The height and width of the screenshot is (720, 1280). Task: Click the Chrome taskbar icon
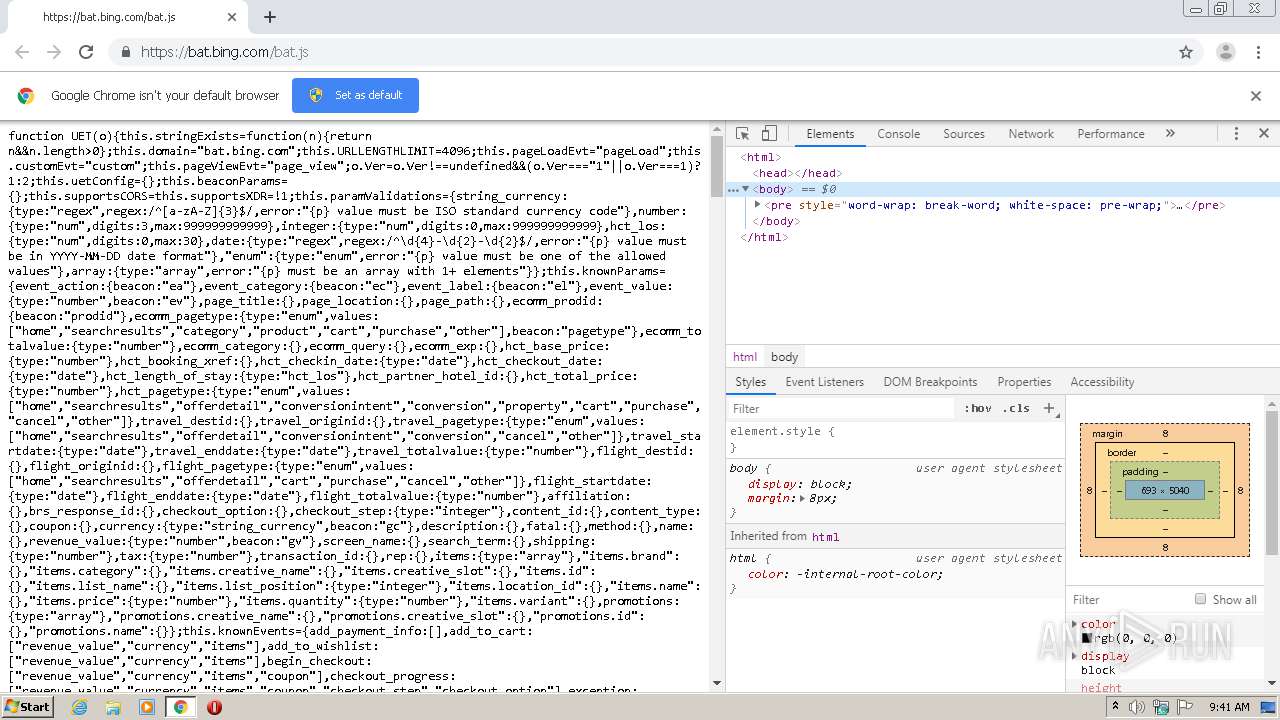pyautogui.click(x=180, y=707)
